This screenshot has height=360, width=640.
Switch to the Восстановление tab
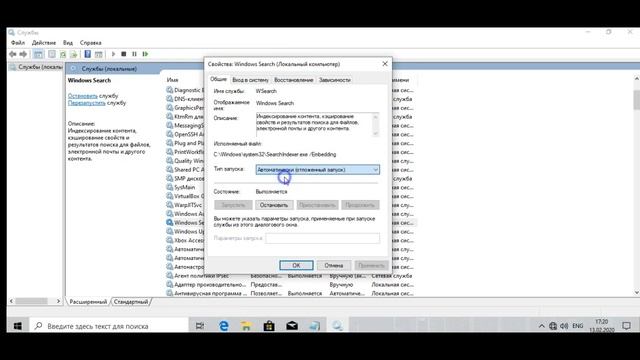click(293, 80)
